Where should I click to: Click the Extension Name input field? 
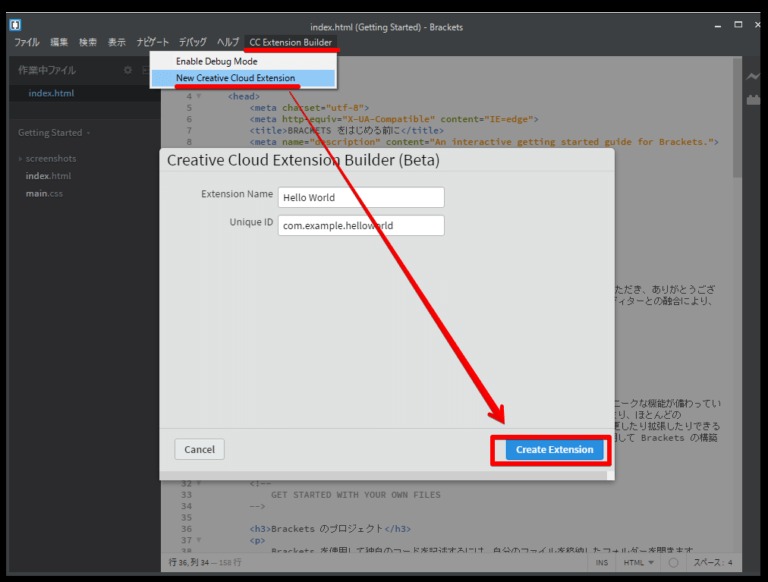(361, 197)
